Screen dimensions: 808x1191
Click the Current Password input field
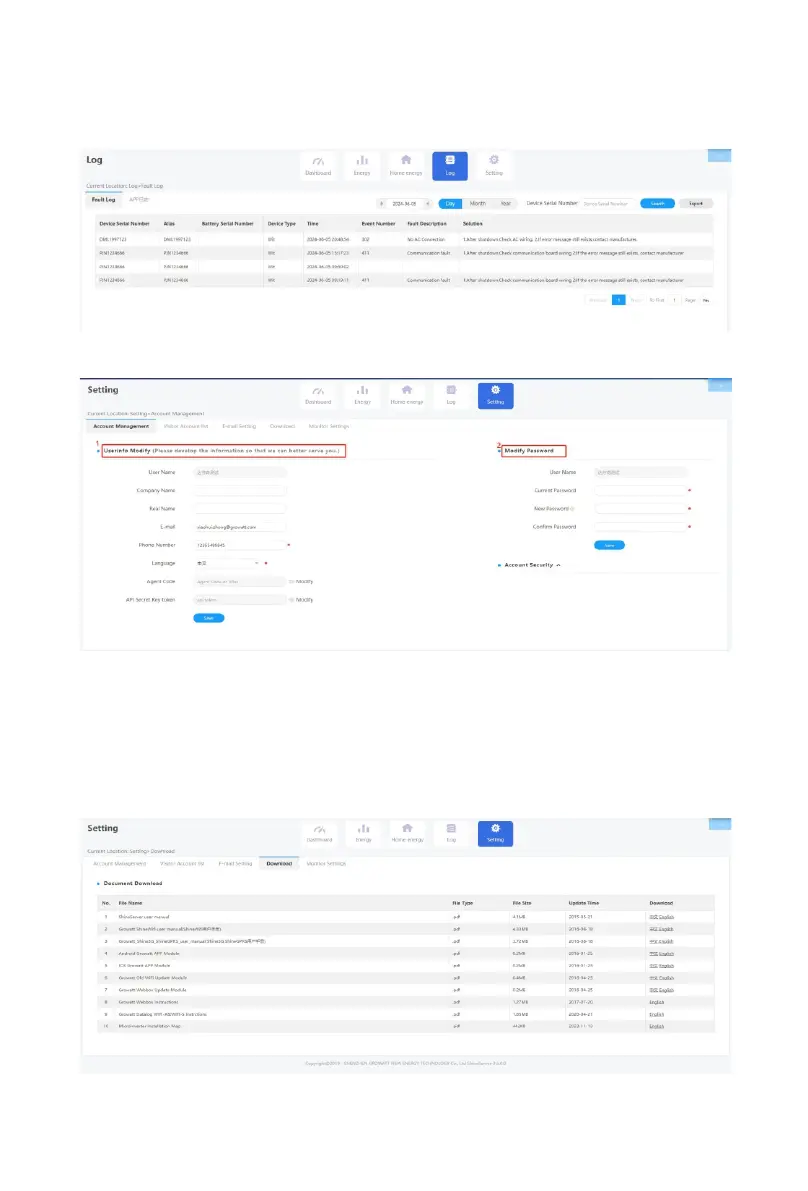(x=639, y=490)
